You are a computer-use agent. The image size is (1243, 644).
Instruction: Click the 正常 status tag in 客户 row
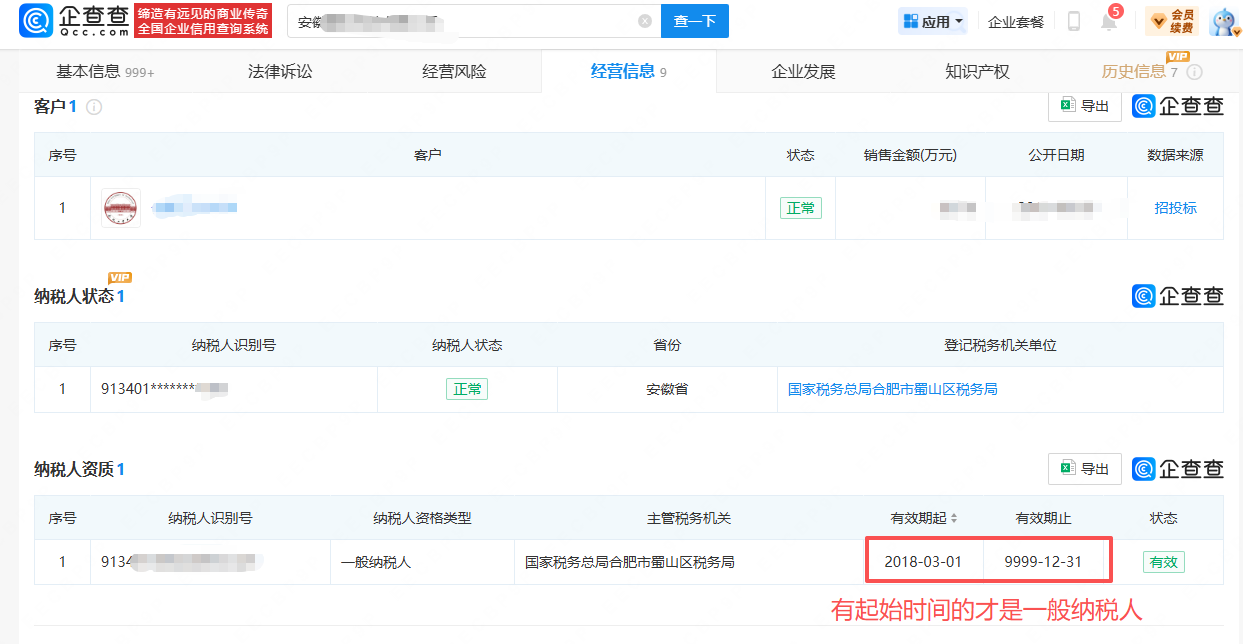click(x=801, y=208)
